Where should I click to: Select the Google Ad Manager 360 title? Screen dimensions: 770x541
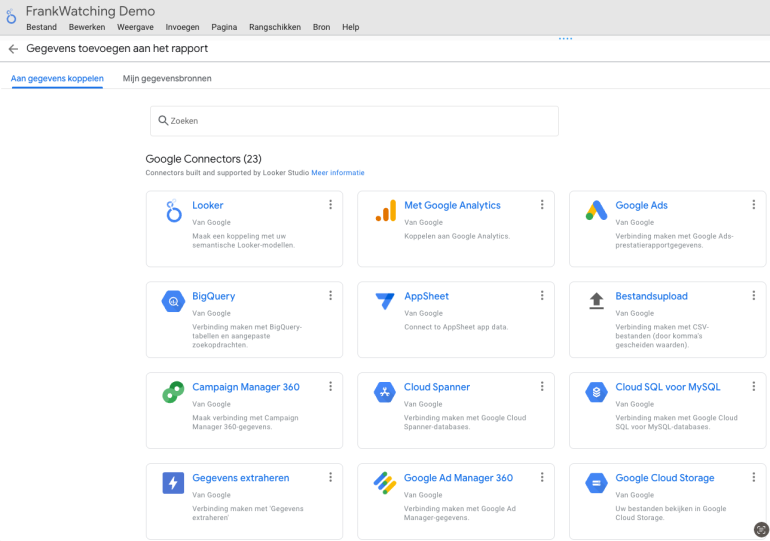pos(458,478)
